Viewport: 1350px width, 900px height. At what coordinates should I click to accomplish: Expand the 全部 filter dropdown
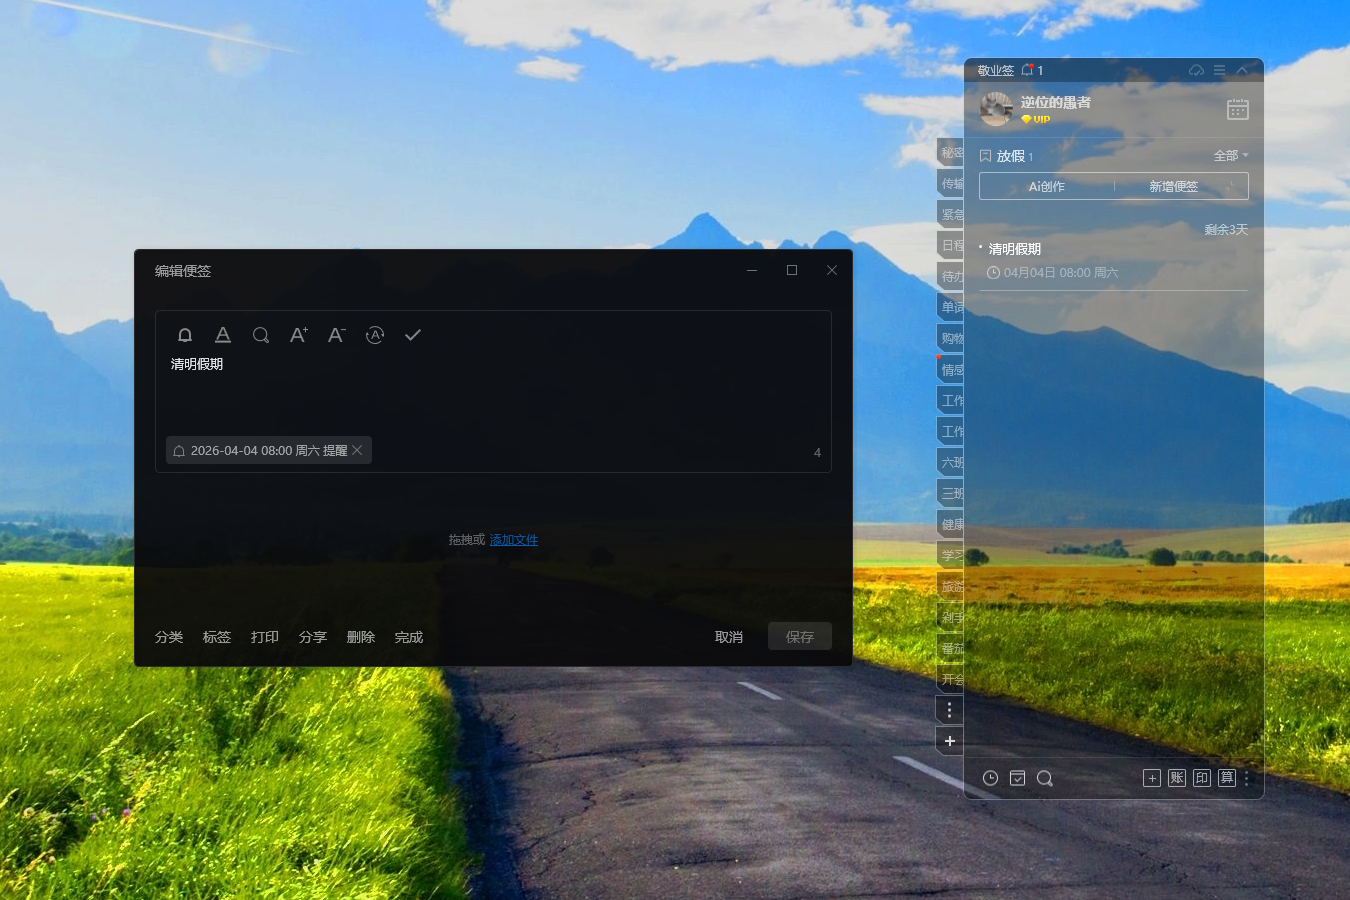[x=1230, y=156]
